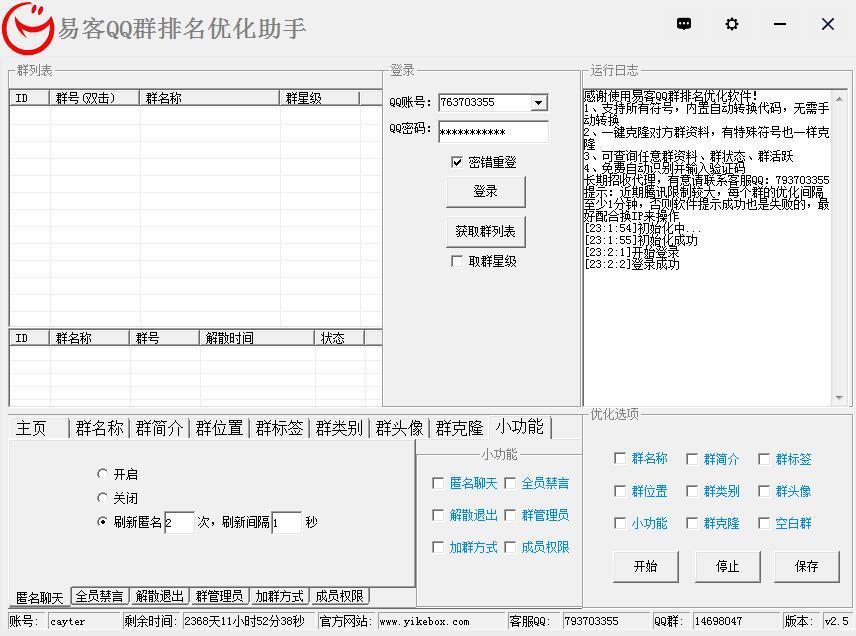
Task: Click the 群号(双击) column header
Action: [94, 98]
